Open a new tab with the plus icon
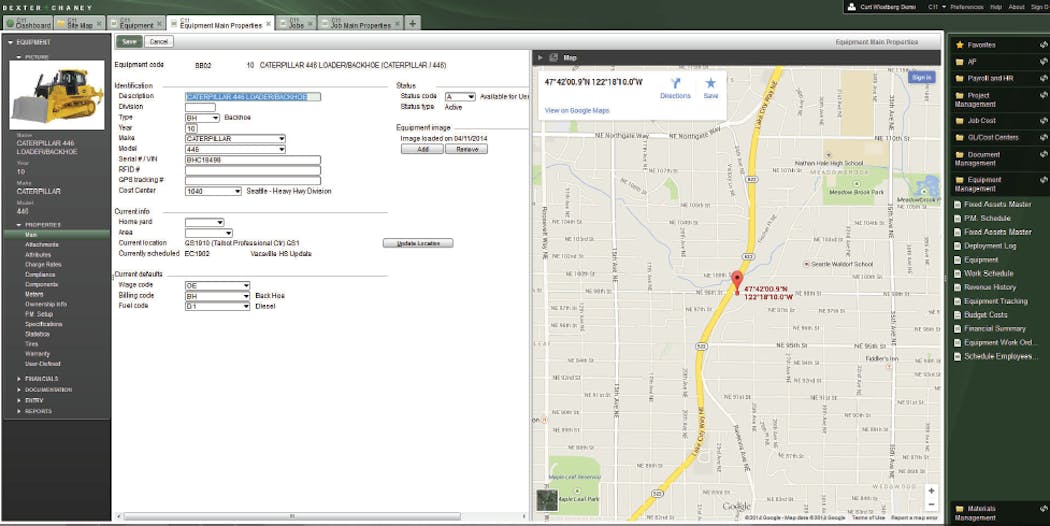The height and width of the screenshot is (526, 1050). [x=414, y=24]
